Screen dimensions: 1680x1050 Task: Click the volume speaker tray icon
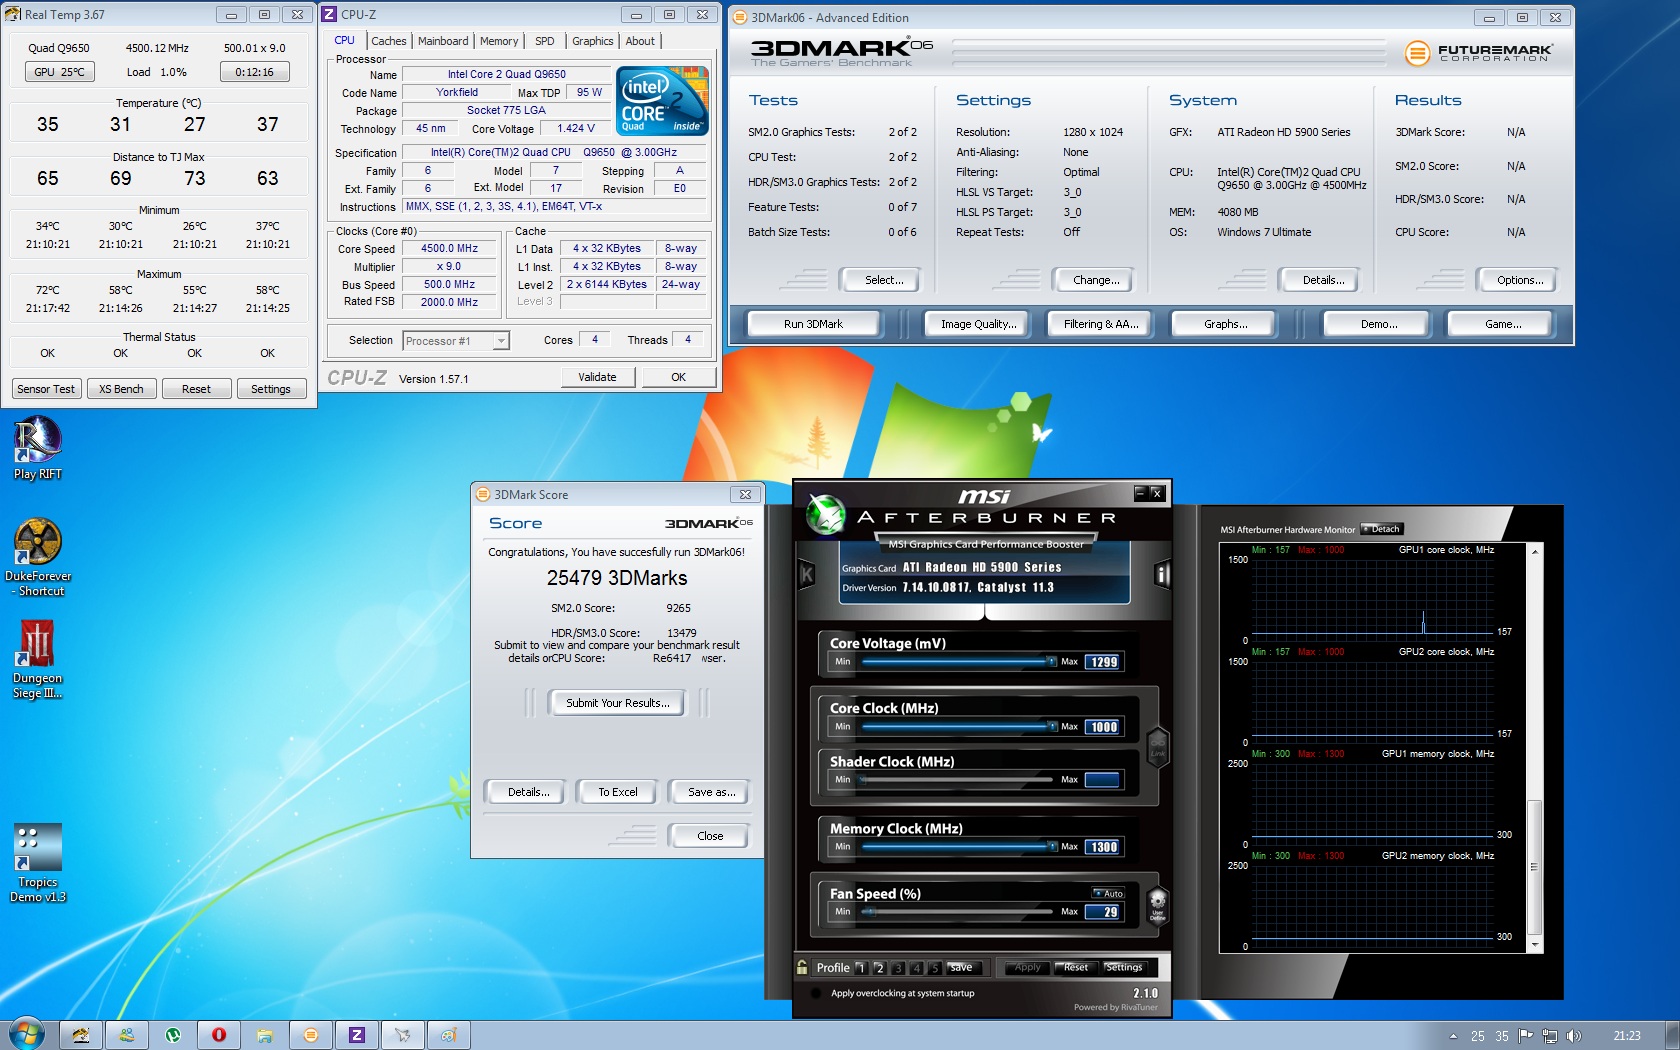coord(1574,1036)
